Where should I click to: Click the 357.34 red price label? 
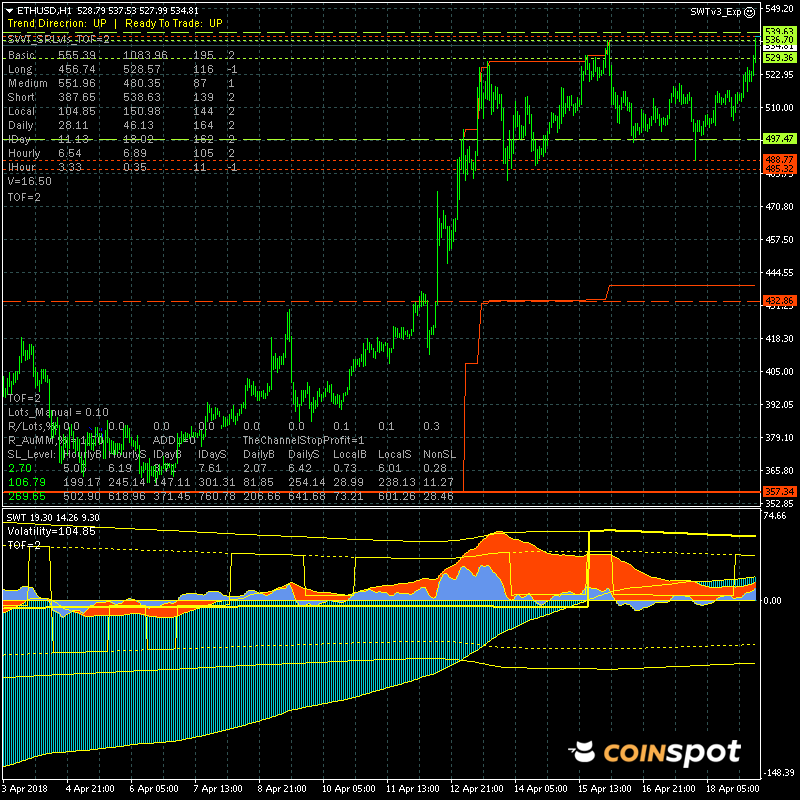tap(779, 491)
